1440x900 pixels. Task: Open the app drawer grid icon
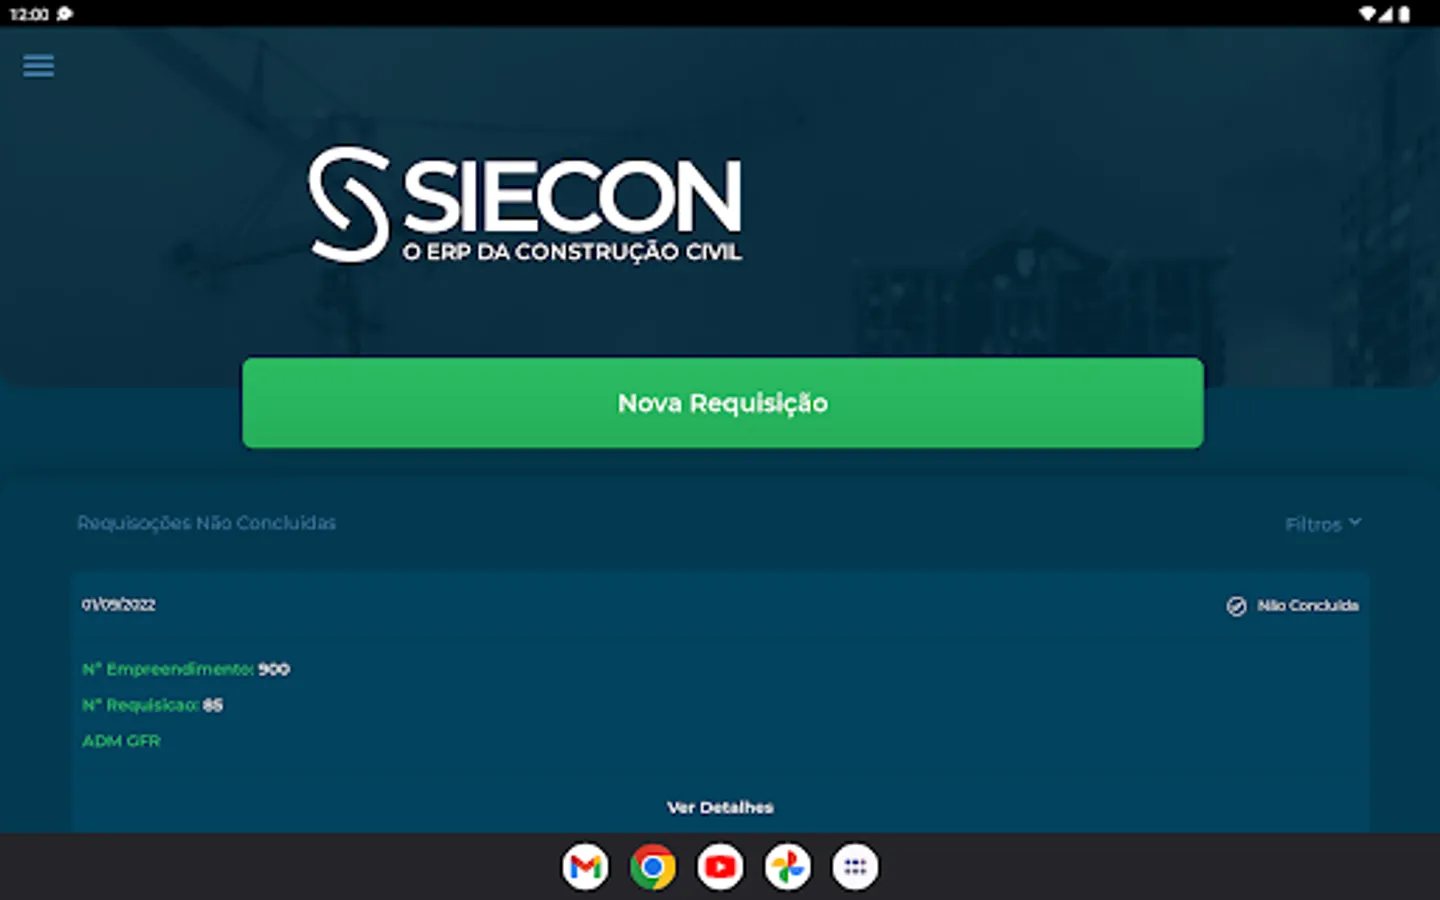pyautogui.click(x=855, y=867)
